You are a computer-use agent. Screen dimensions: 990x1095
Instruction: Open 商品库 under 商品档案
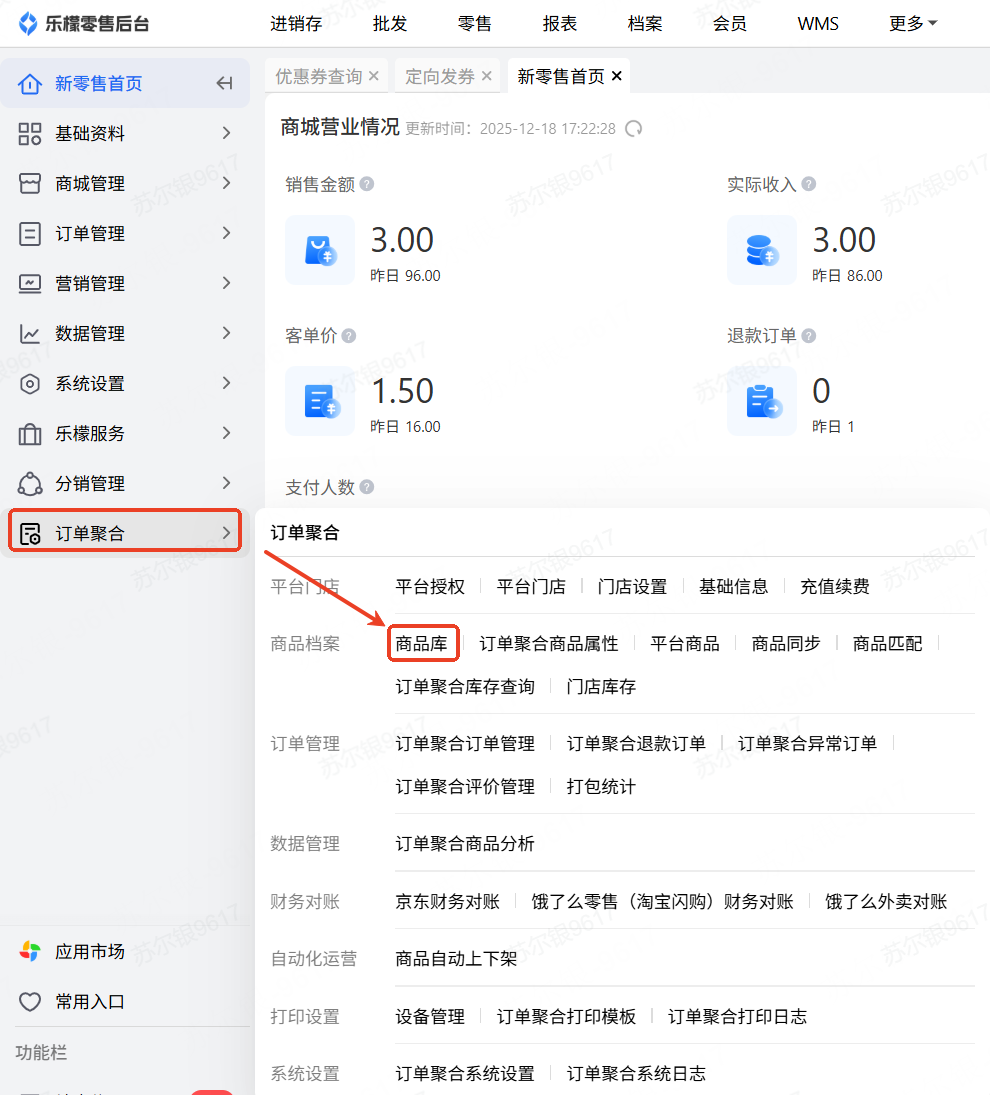click(x=422, y=643)
